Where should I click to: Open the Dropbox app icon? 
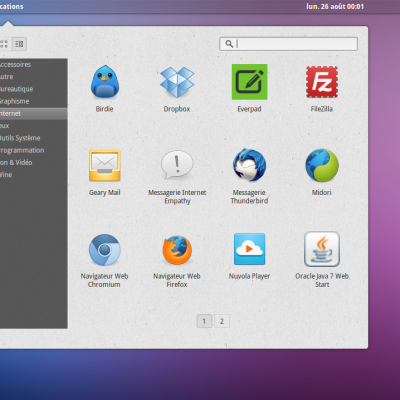177,82
